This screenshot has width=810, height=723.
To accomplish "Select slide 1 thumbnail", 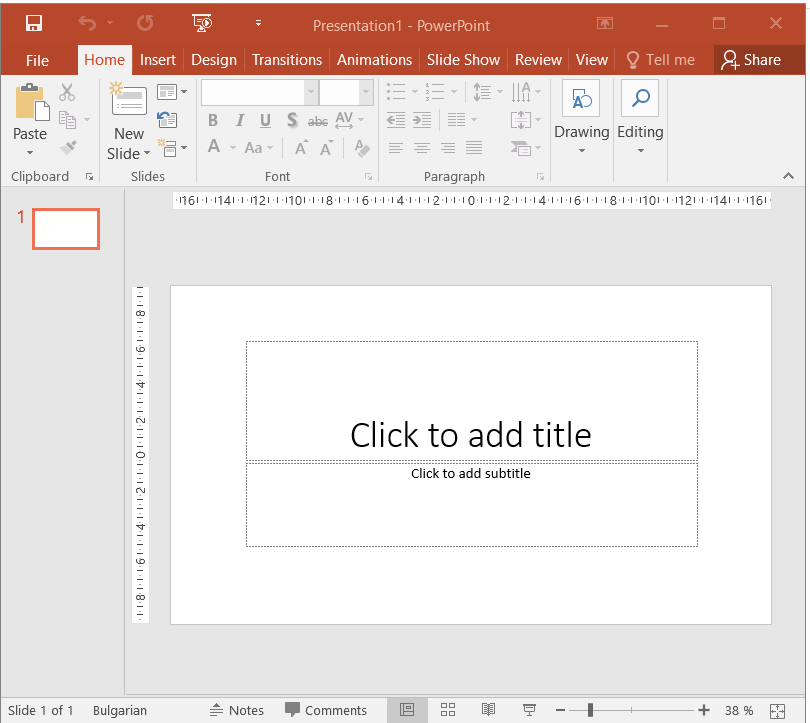I will pyautogui.click(x=66, y=229).
